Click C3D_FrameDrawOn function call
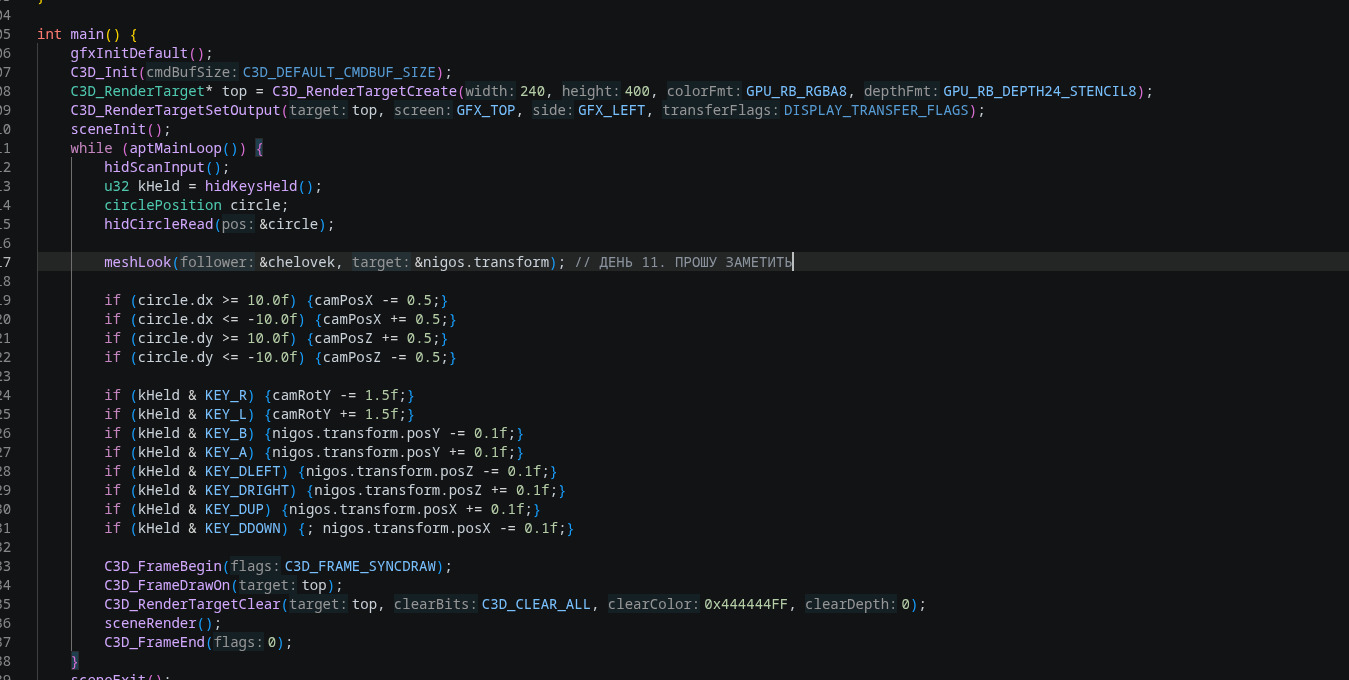Viewport: 1349px width, 680px height. (x=166, y=585)
